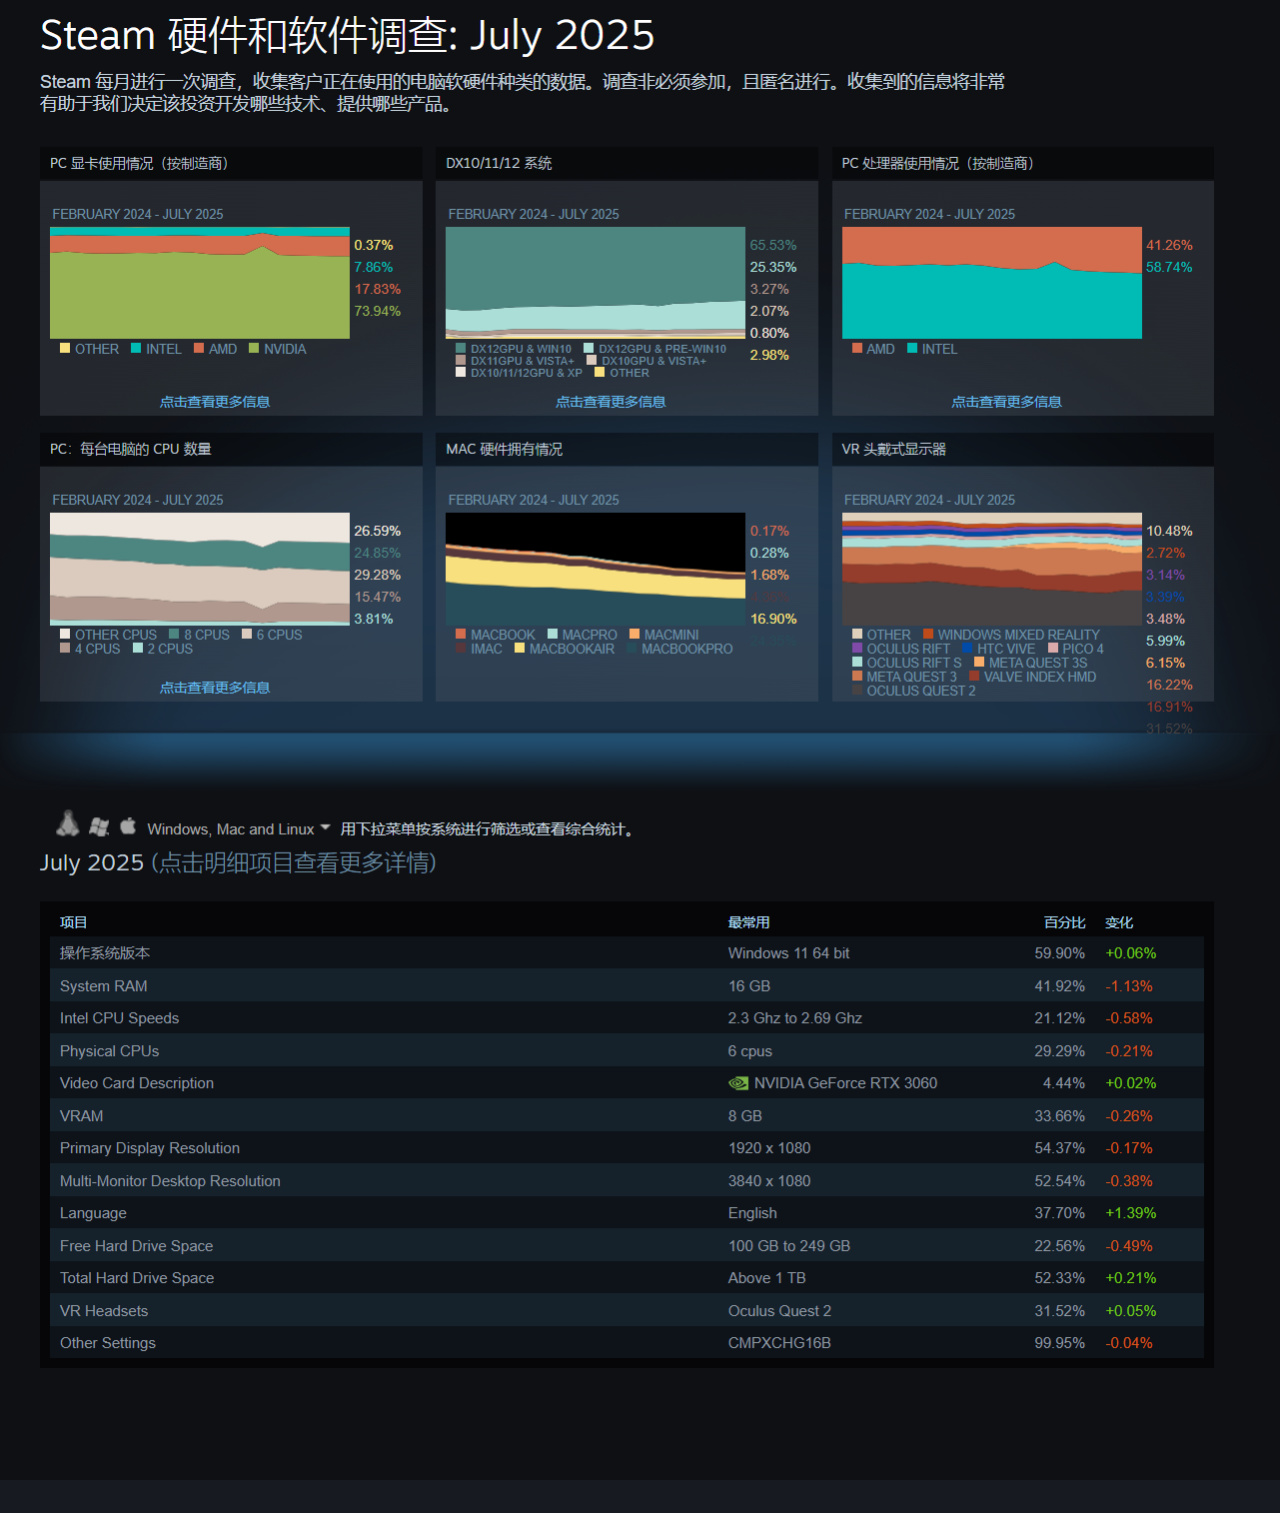Click the Apple Mac platform icon
The height and width of the screenshot is (1513, 1280).
[x=128, y=826]
